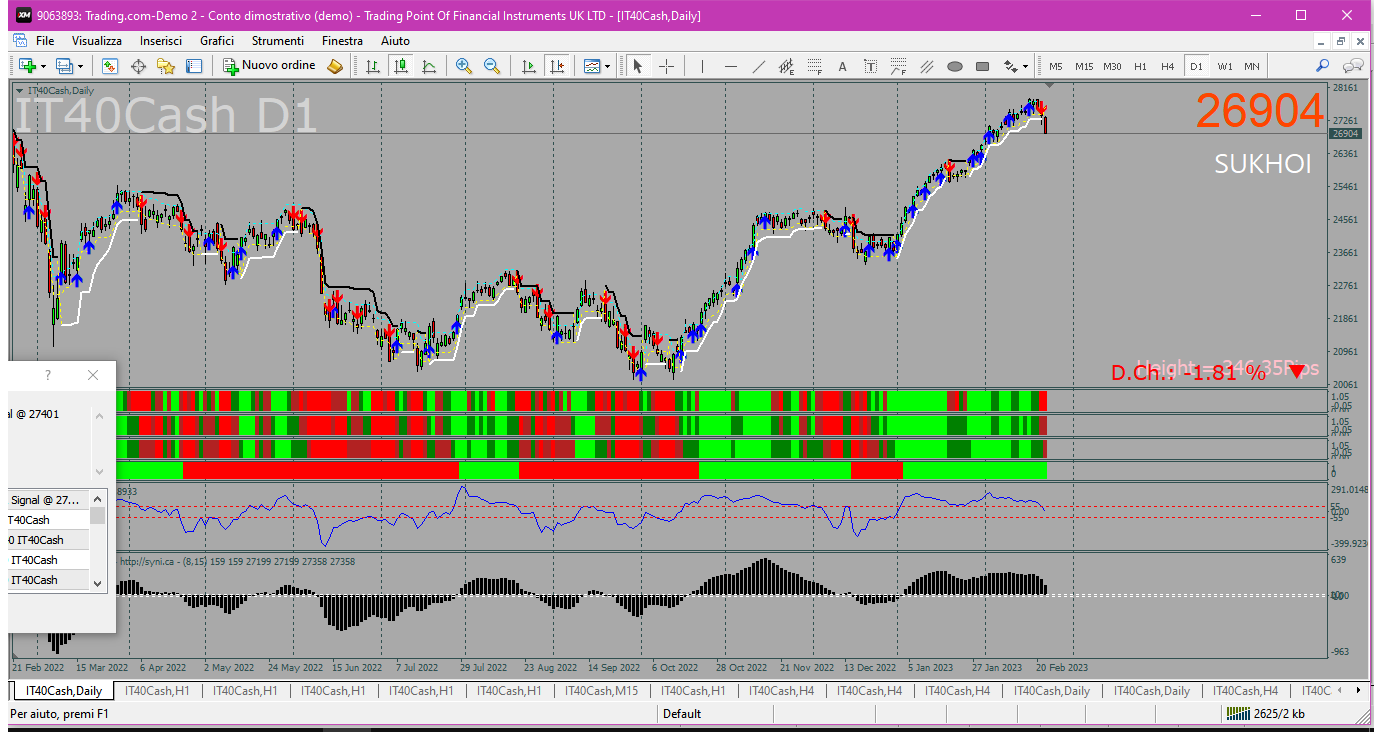Select the W1 timeframe button
Screen dimensions: 1378x732
[x=1225, y=66]
